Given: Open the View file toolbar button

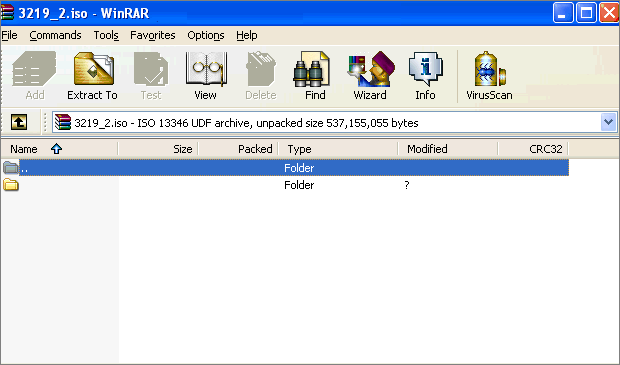Looking at the screenshot, I should click(206, 75).
